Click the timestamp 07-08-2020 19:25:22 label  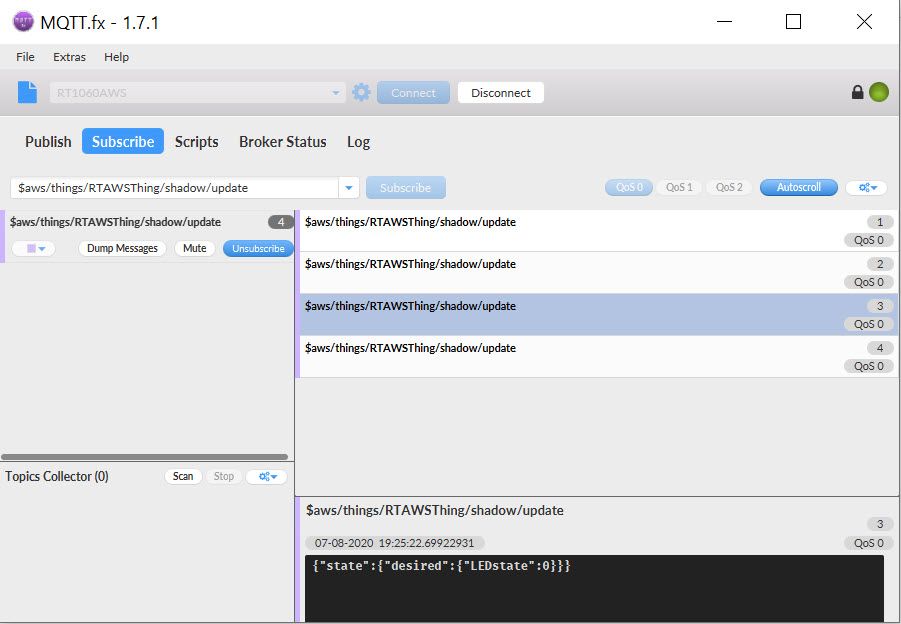pos(394,543)
